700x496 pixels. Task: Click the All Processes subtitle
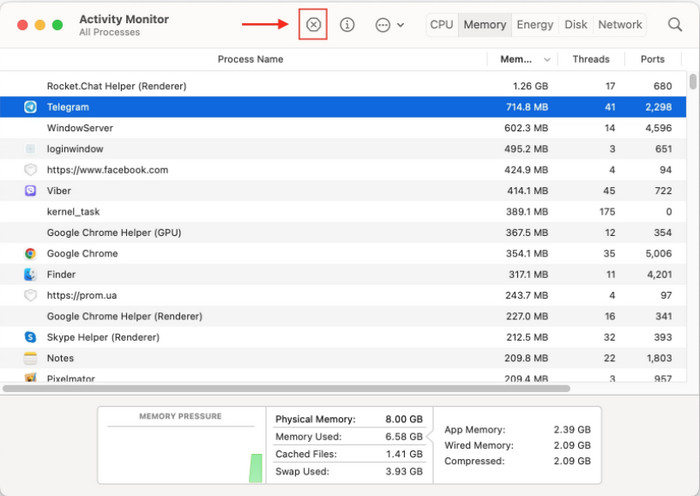pyautogui.click(x=109, y=32)
